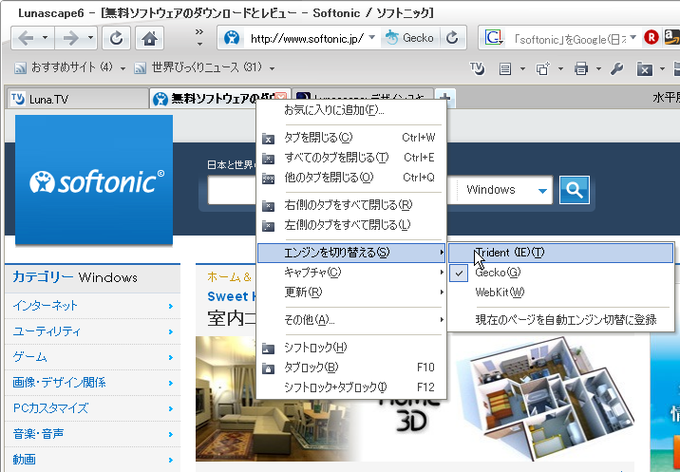The width and height of the screenshot is (680, 472).
Task: Click the Amazon search icon
Action: 672,38
